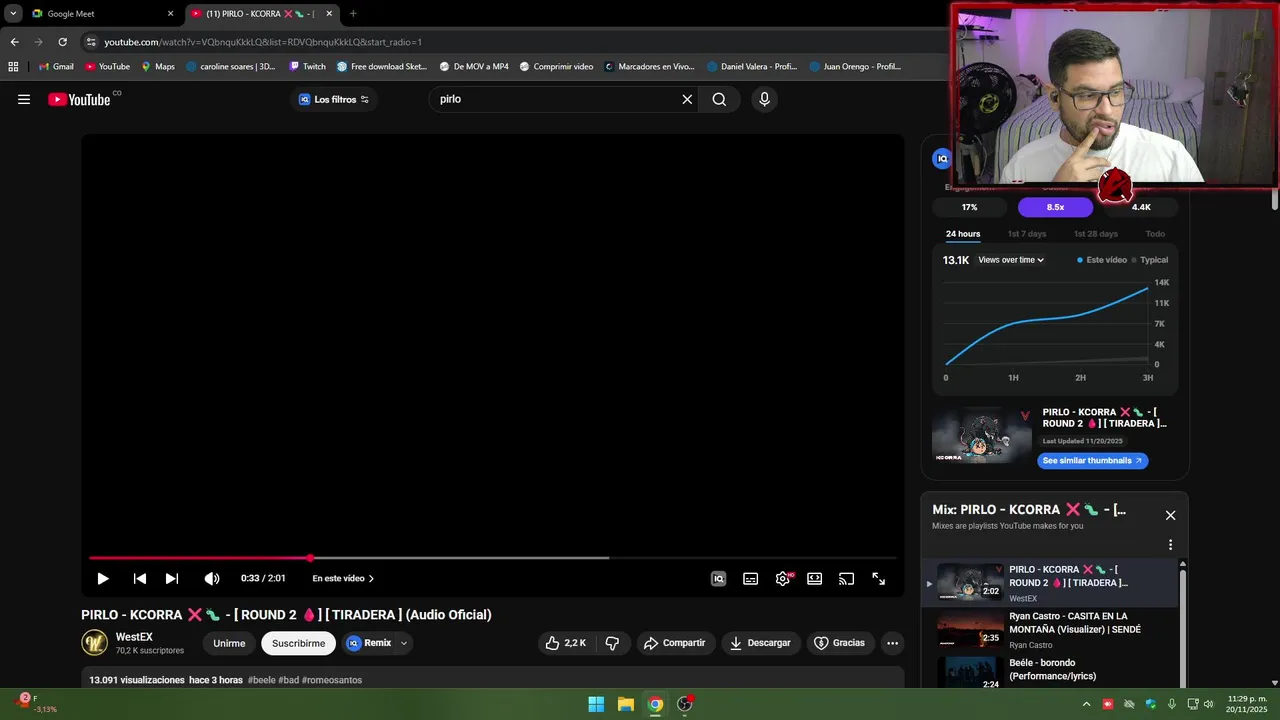The image size is (1280, 720).
Task: Open 'Los filtros' filter button
Action: point(334,99)
